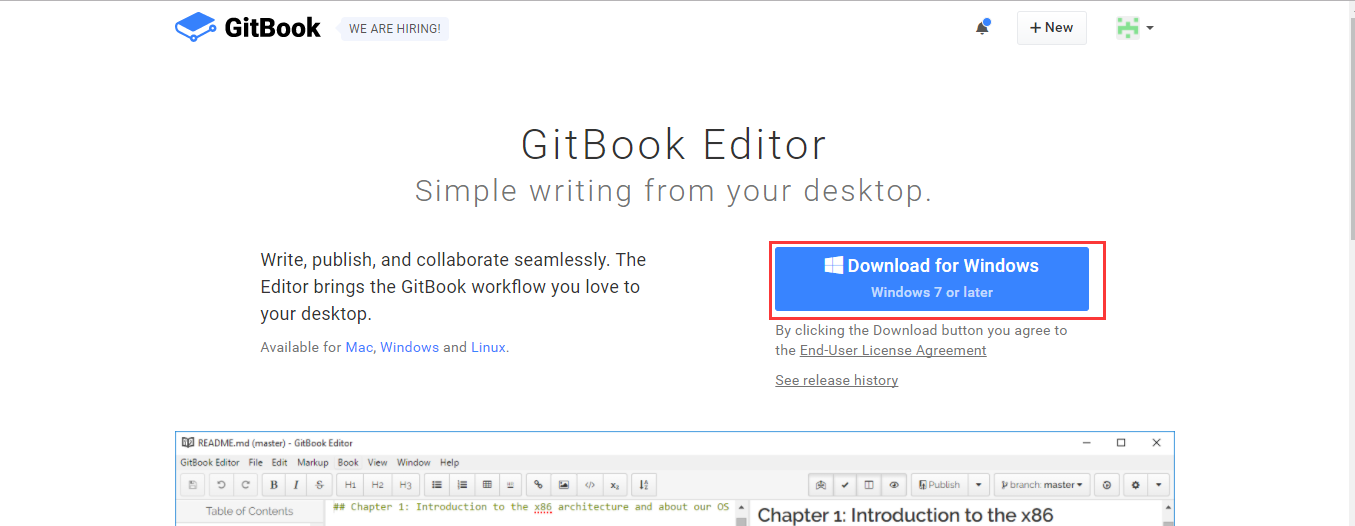Image resolution: width=1355 pixels, height=526 pixels.
Task: Click the Download for Windows button
Action: click(931, 279)
